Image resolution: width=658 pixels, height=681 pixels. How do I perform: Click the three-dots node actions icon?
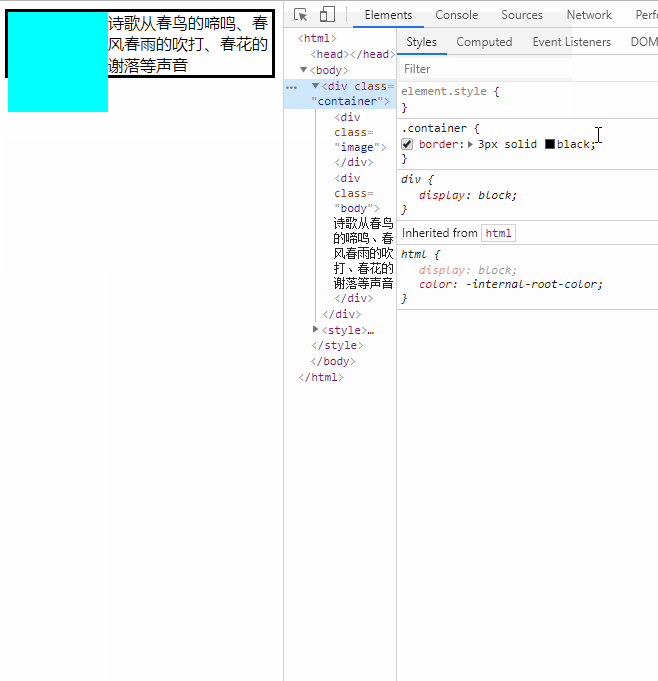click(291, 87)
